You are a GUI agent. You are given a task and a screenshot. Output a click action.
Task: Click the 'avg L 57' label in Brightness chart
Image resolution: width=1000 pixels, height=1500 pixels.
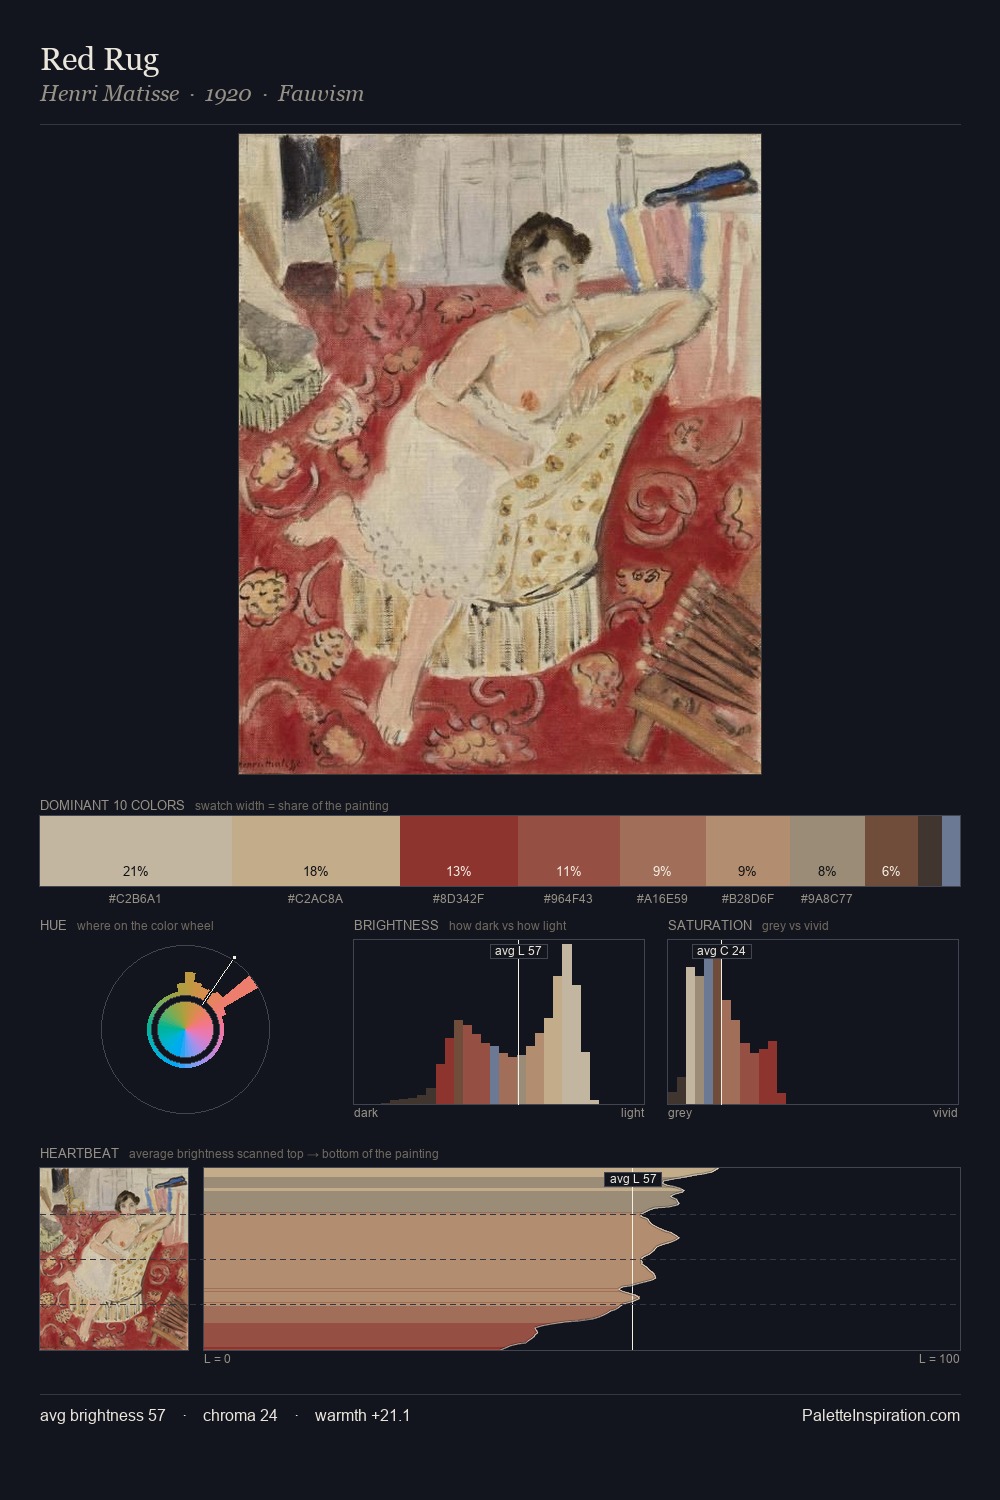point(519,951)
